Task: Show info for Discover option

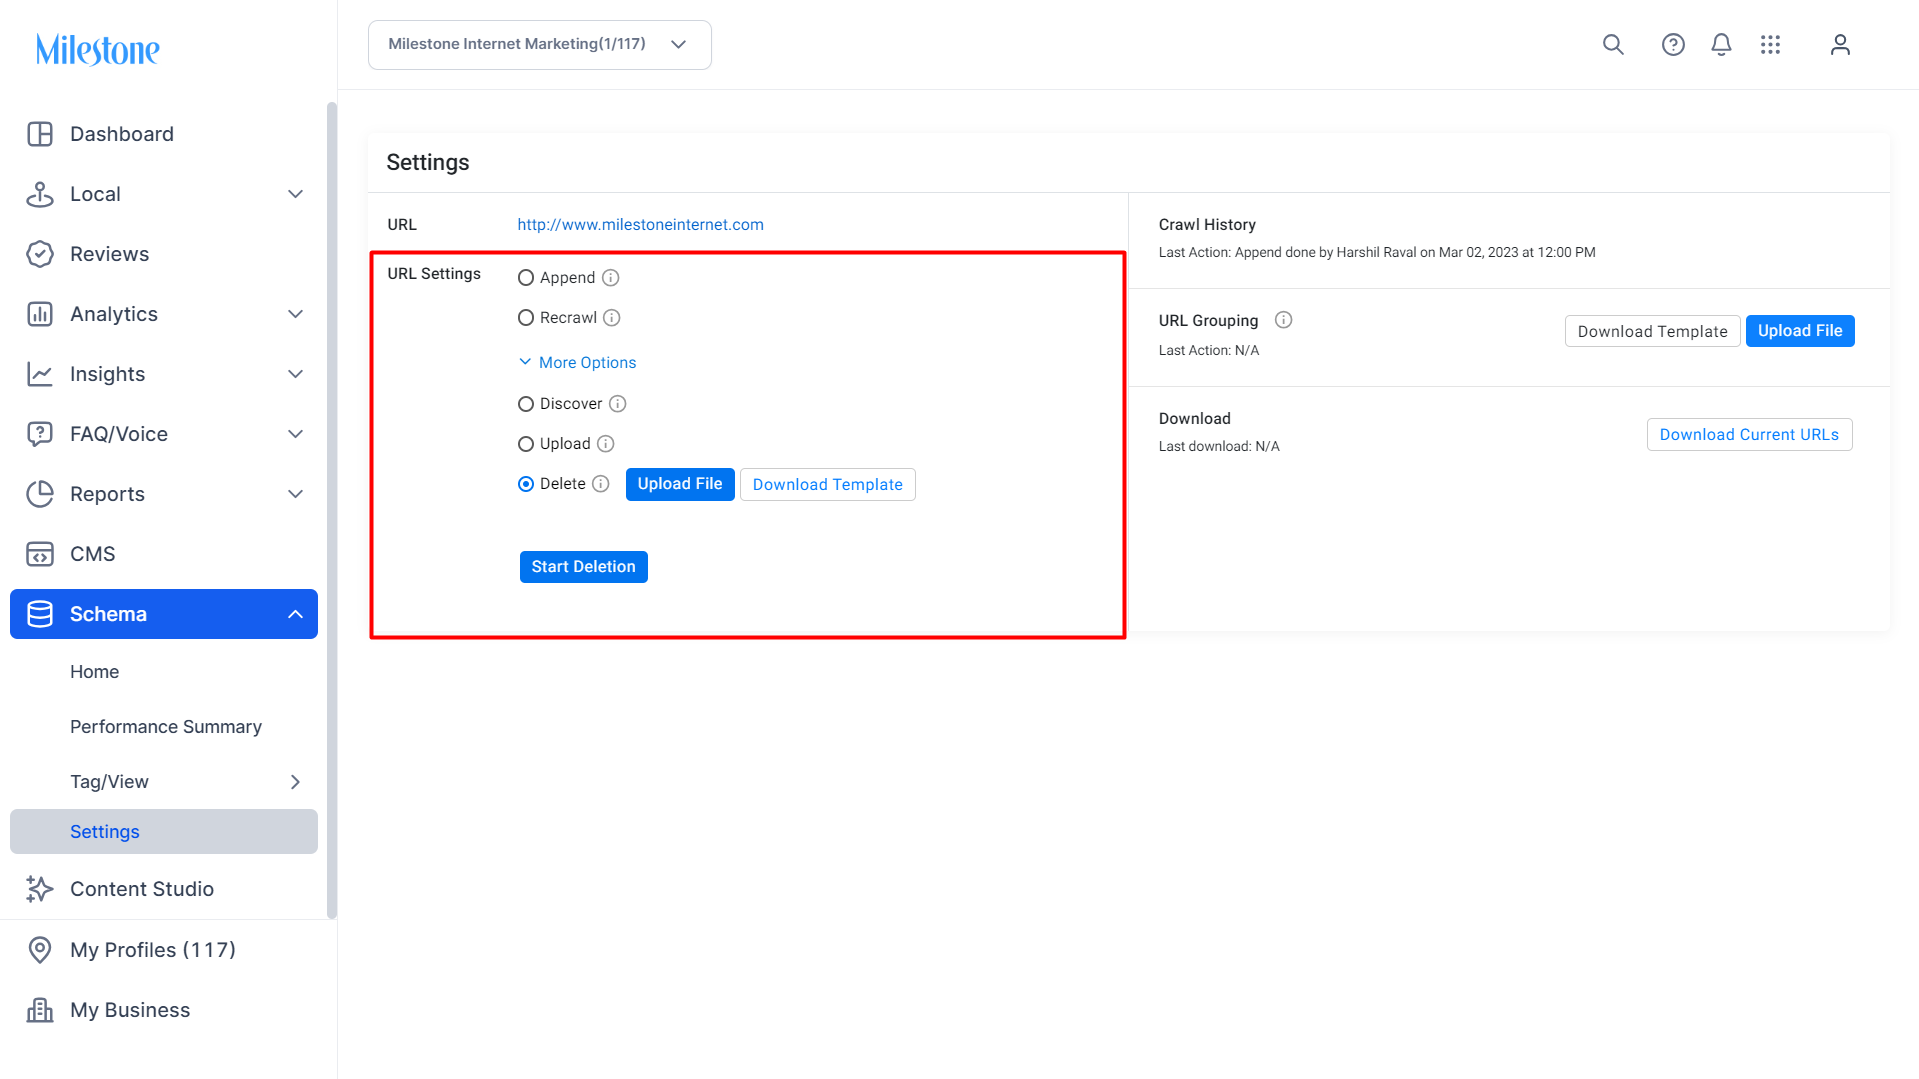Action: coord(618,404)
